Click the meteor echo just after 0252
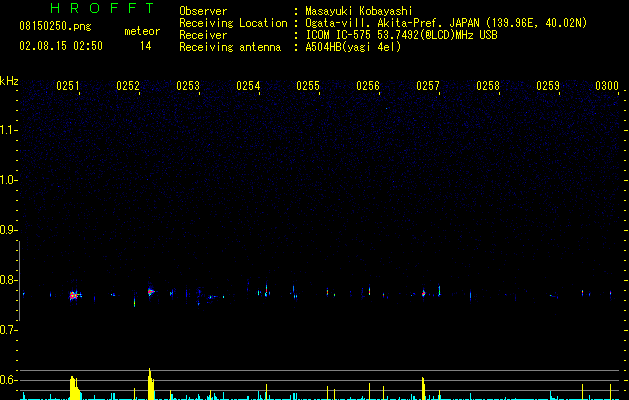629x400 pixels. tap(150, 292)
